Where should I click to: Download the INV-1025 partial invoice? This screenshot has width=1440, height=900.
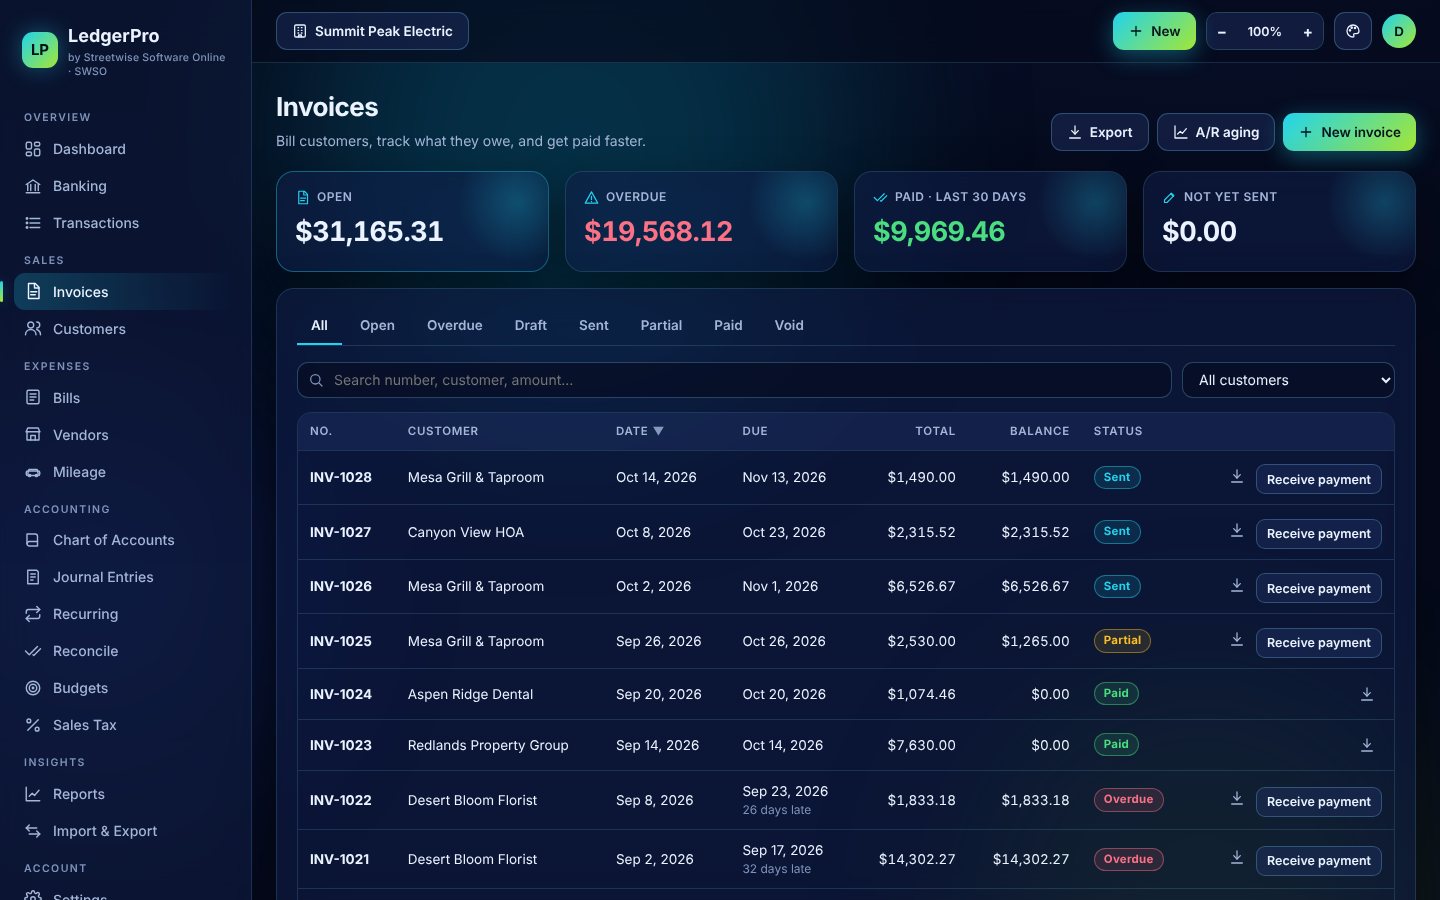1237,640
